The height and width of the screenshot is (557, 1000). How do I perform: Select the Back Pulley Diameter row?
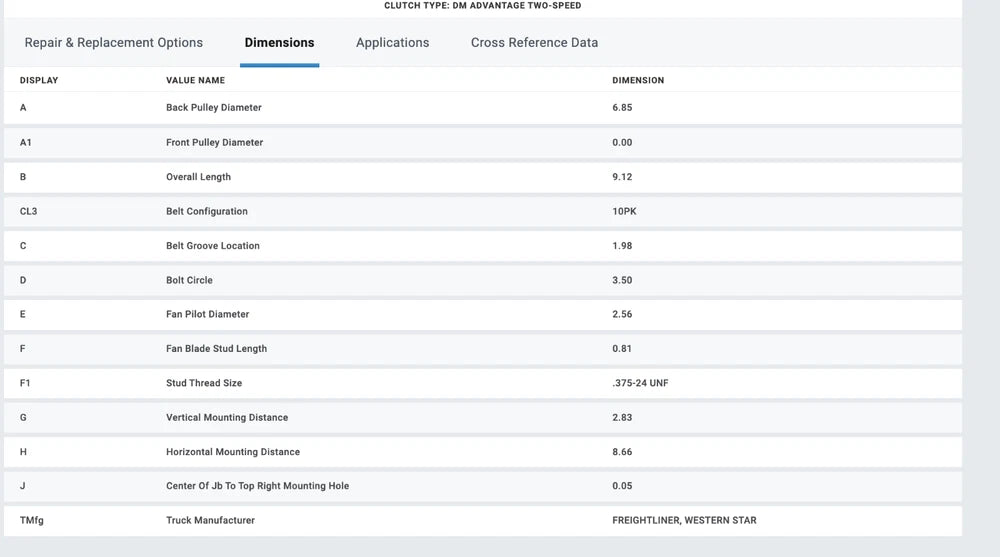[213, 108]
